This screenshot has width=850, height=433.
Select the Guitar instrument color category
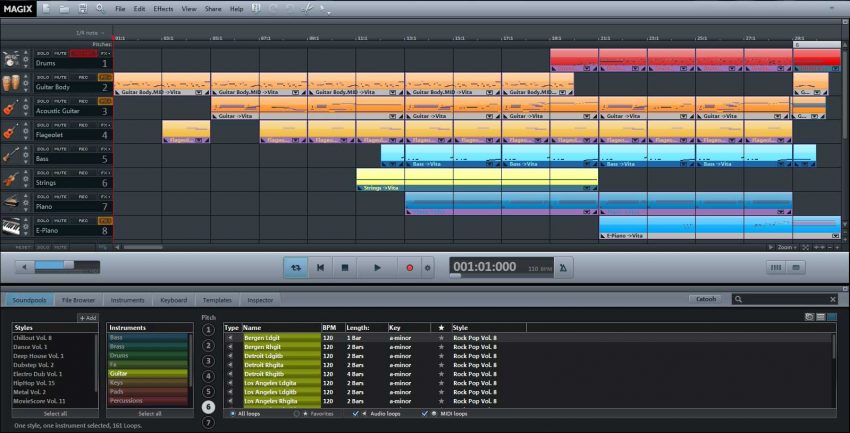point(149,373)
